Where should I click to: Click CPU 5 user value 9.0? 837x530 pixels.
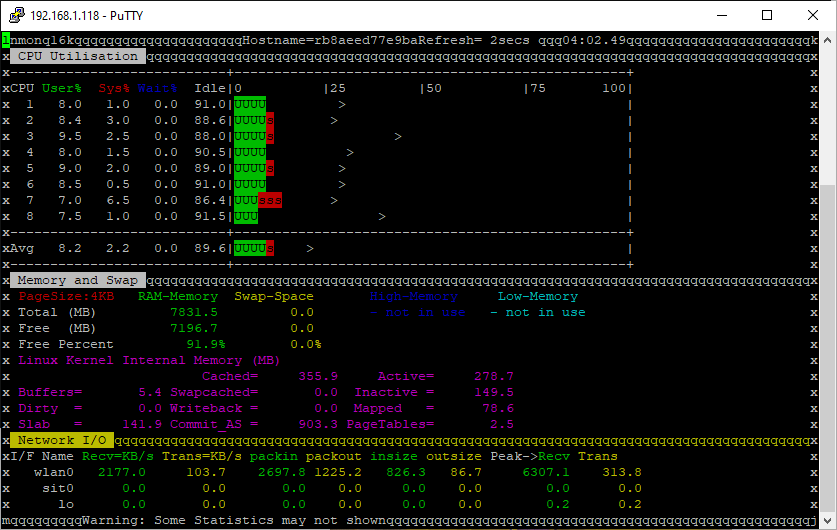click(70, 168)
